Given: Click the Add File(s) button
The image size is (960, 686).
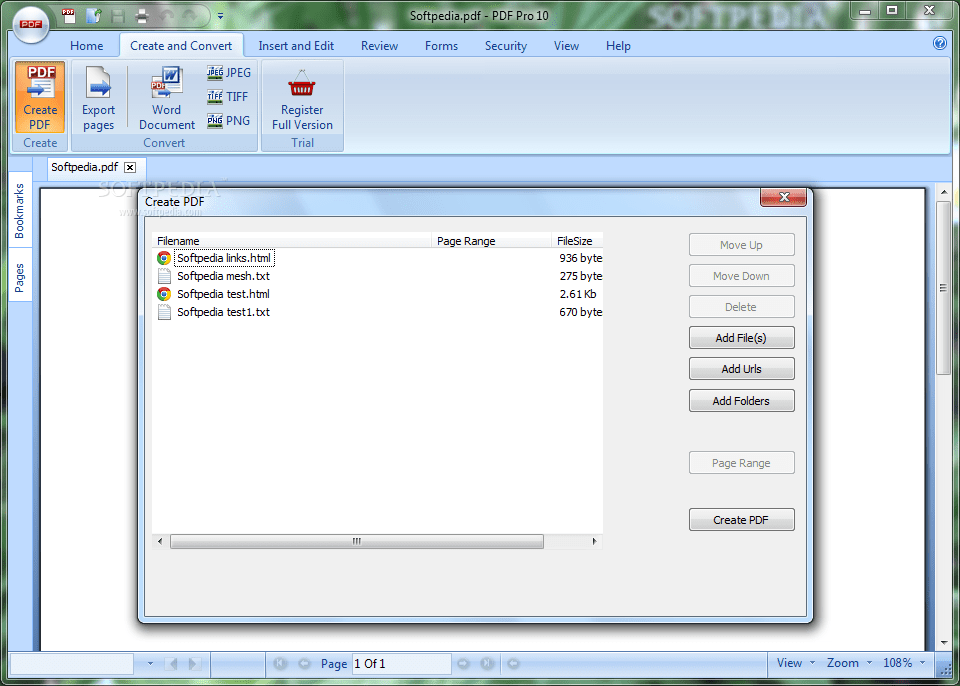Looking at the screenshot, I should (x=741, y=338).
